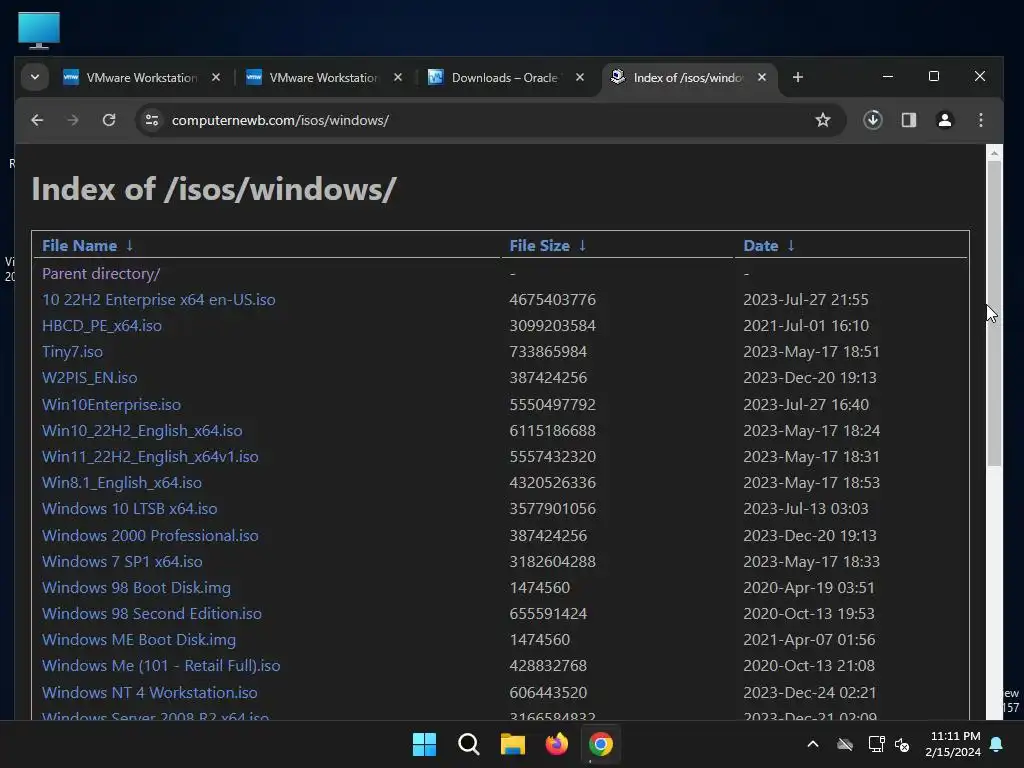Open the Chrome three-dot menu
The height and width of the screenshot is (768, 1024).
980,120
